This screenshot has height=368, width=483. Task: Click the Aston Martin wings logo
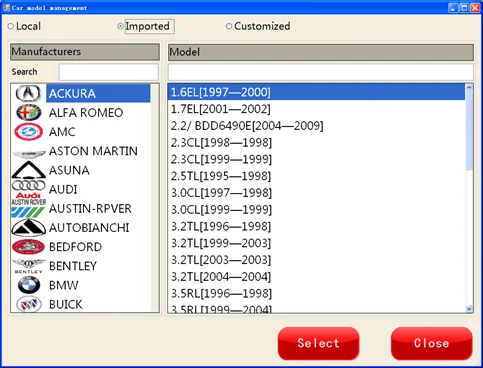(29, 154)
